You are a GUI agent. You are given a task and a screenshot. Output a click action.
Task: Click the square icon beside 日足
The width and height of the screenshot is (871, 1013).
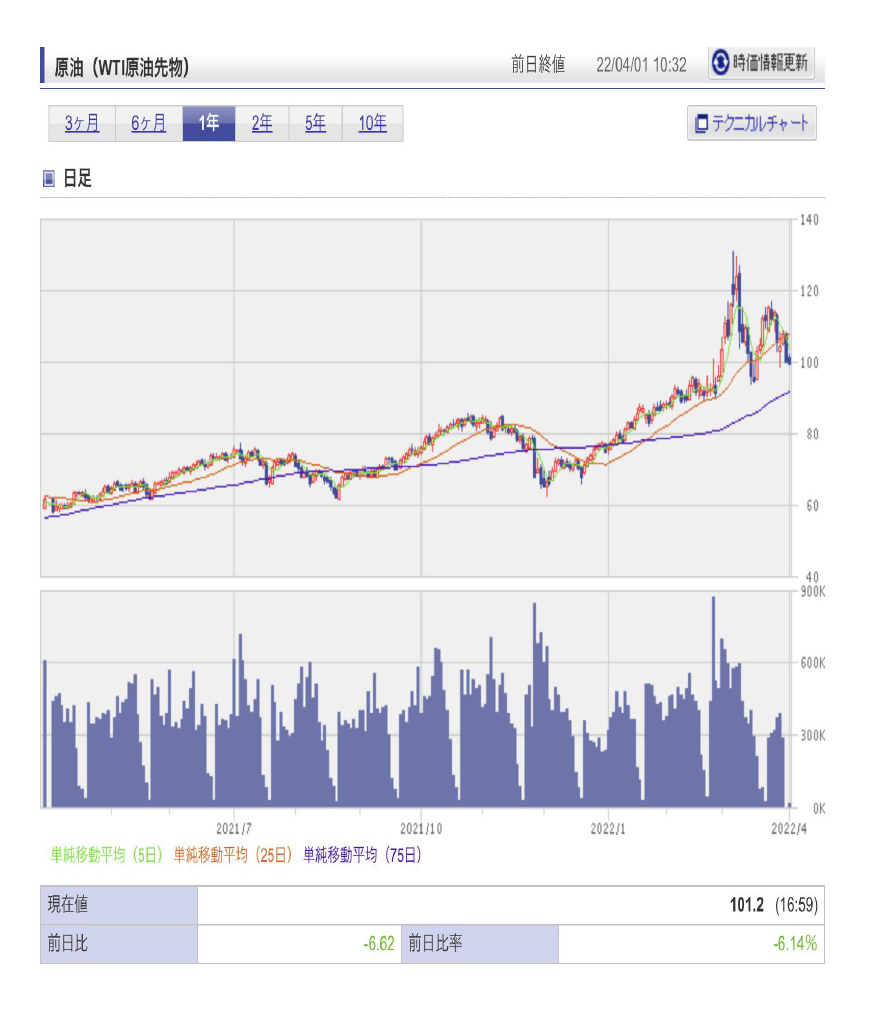click(48, 179)
